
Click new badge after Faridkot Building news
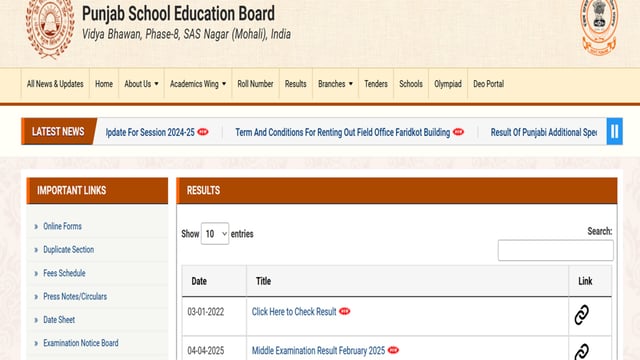pyautogui.click(x=458, y=132)
